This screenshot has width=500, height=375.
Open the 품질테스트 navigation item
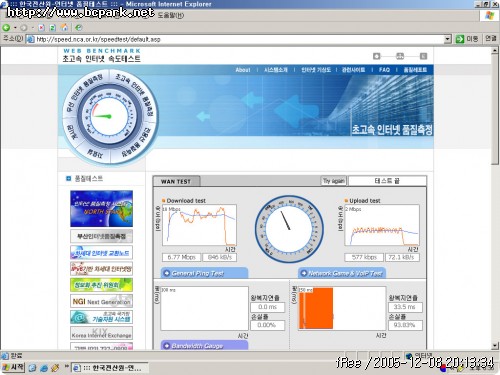pos(415,70)
